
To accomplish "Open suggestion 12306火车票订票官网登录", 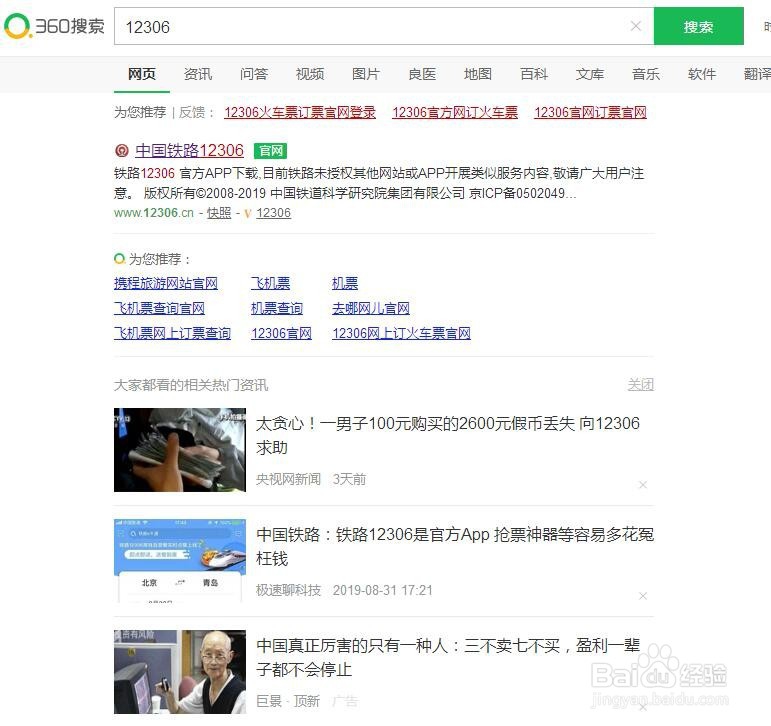I will (300, 113).
